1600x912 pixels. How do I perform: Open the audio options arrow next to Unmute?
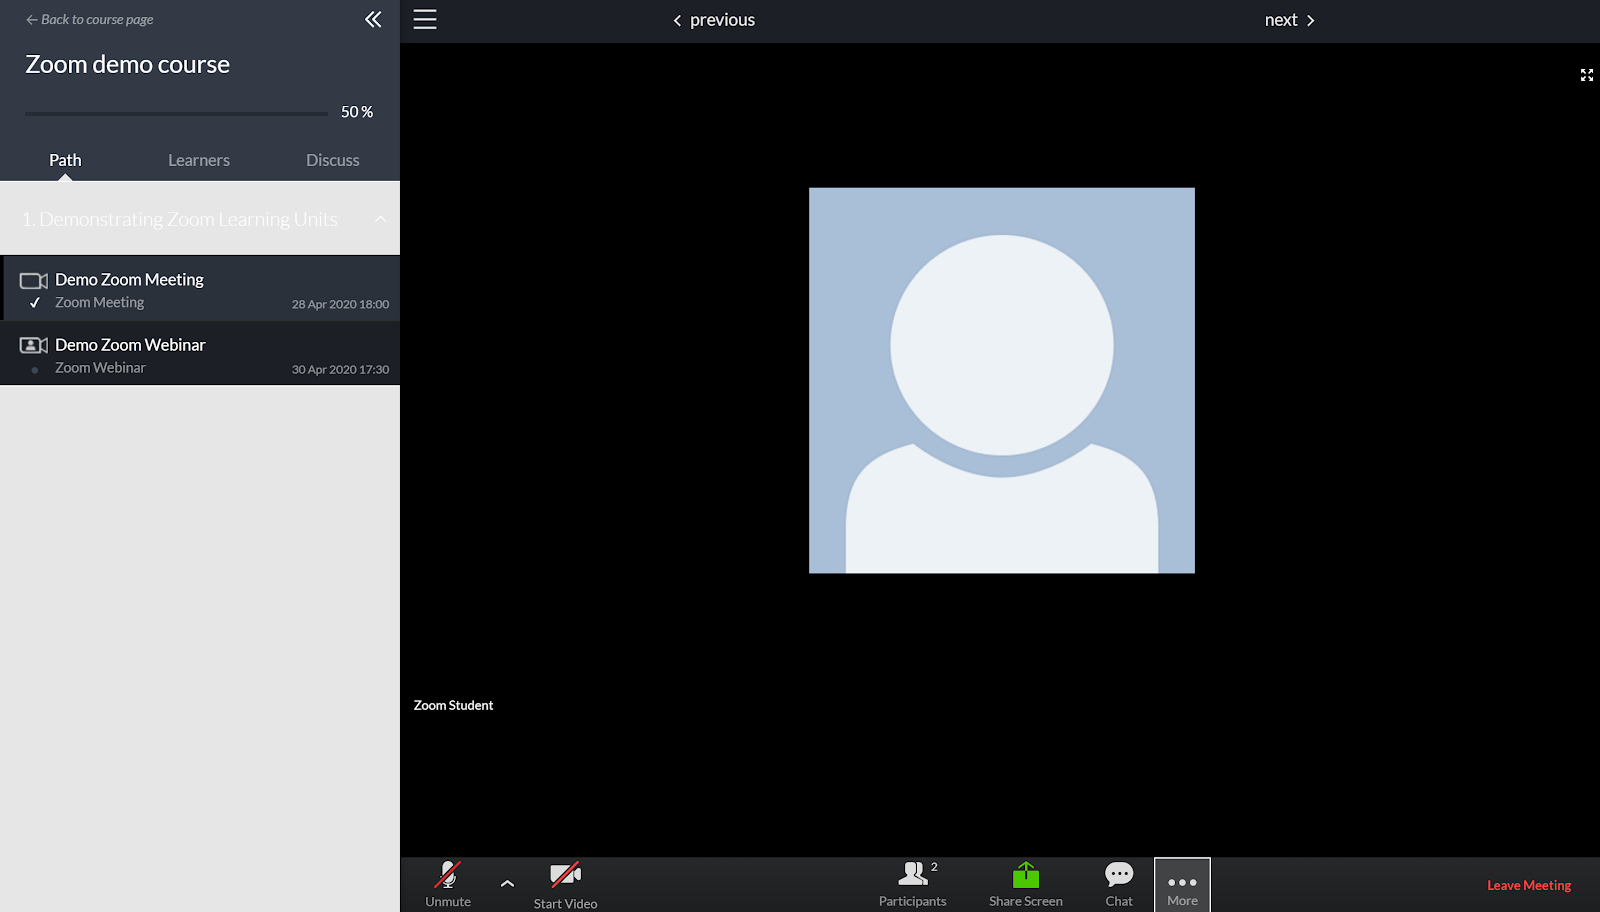pyautogui.click(x=507, y=884)
